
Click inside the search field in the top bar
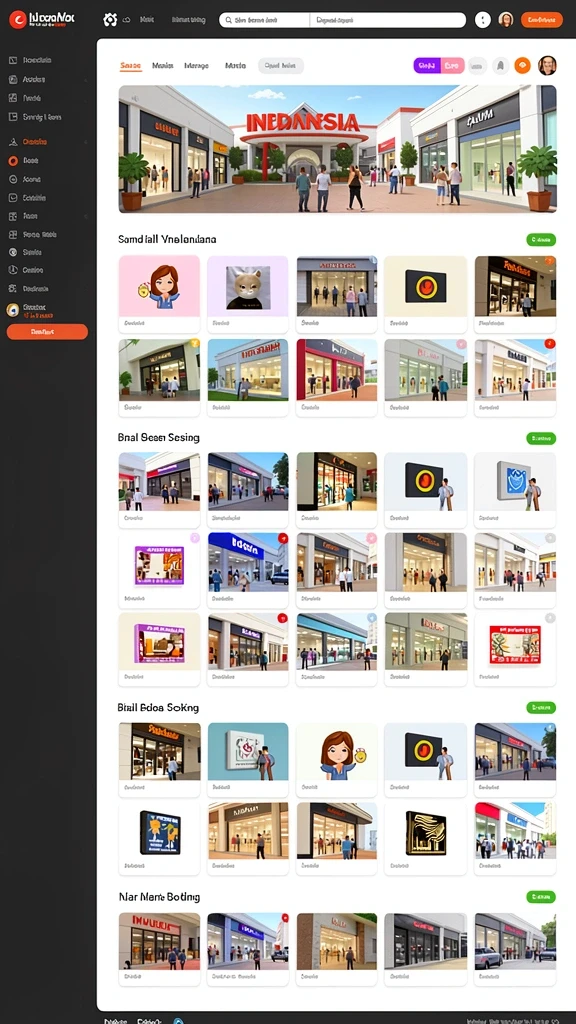coord(264,20)
